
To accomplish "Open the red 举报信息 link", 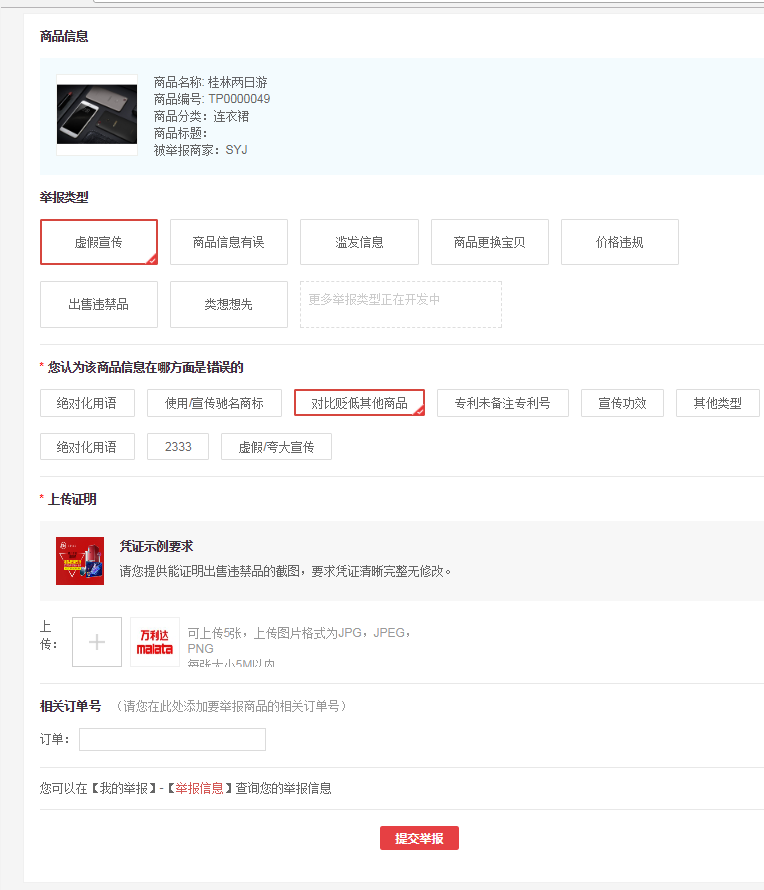I will [x=199, y=788].
